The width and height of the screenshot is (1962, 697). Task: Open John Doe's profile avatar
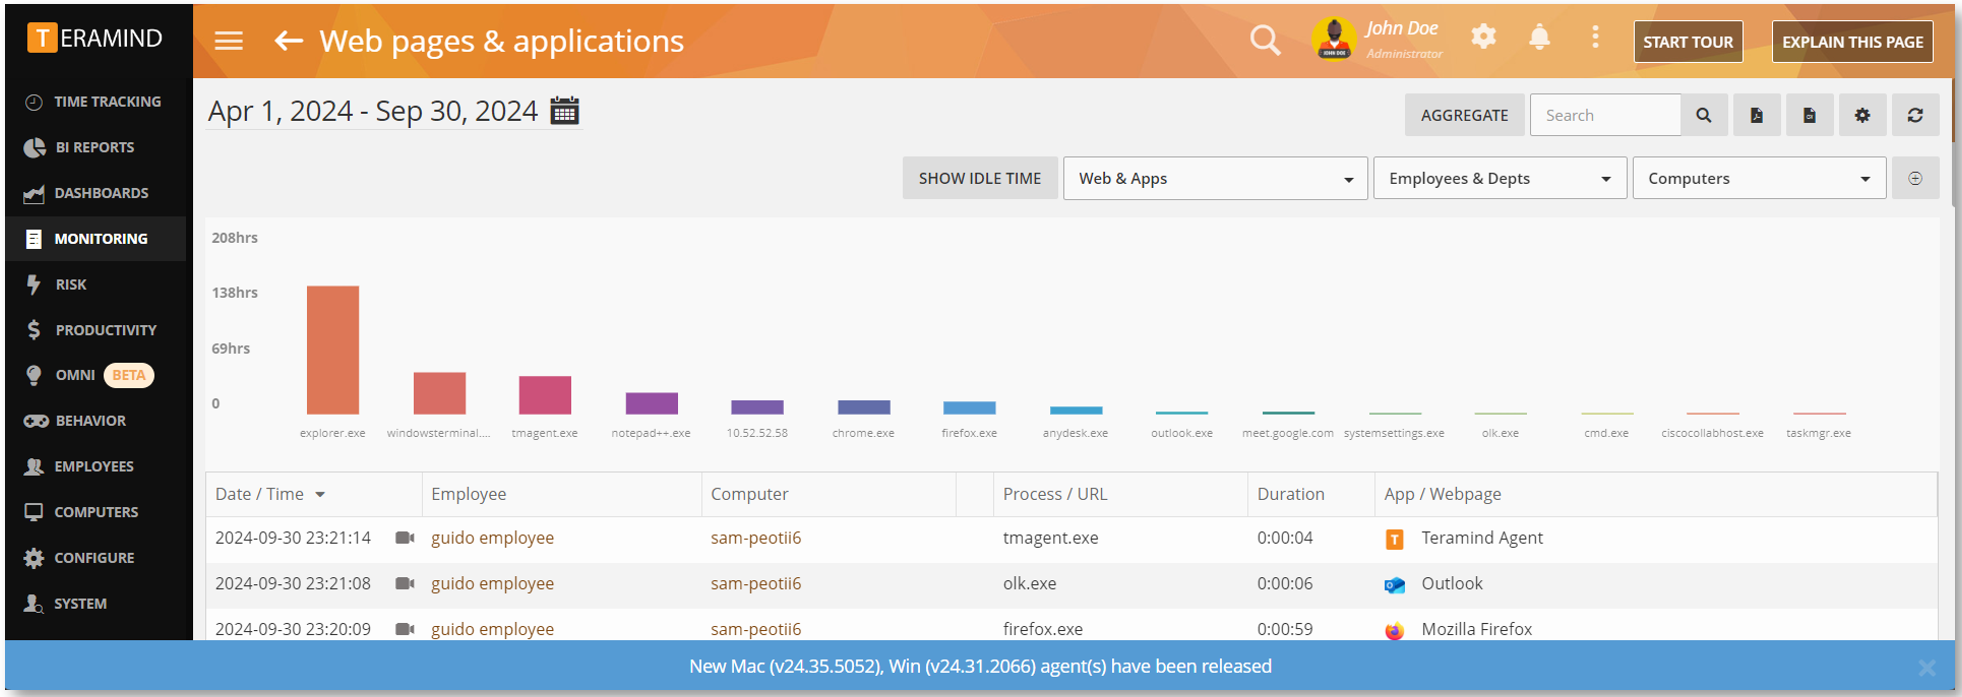click(x=1334, y=40)
